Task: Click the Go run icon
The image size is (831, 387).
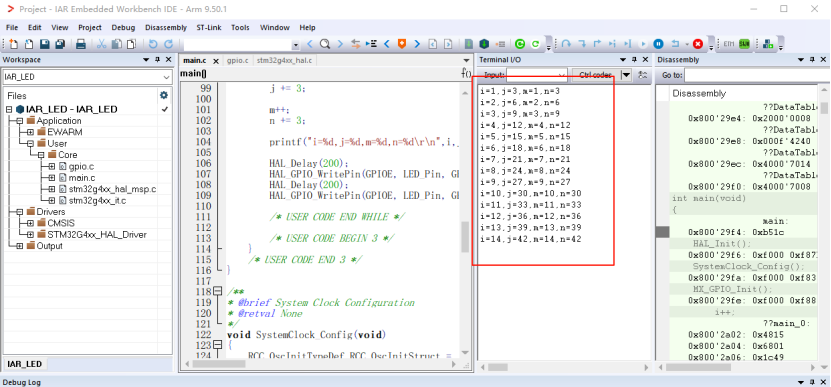Action: click(643, 44)
